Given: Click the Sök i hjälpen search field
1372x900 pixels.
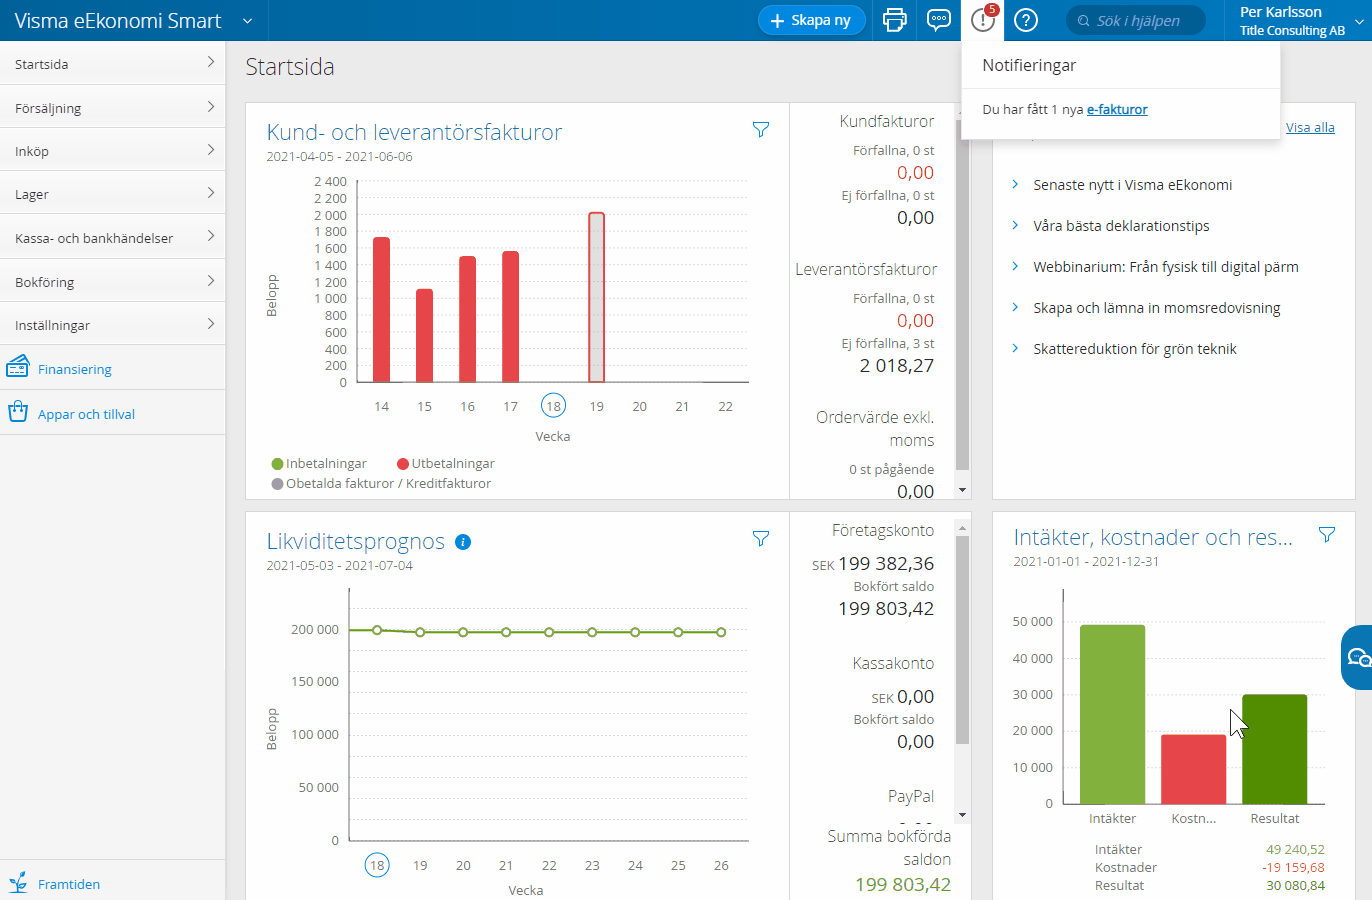Looking at the screenshot, I should 1137,21.
